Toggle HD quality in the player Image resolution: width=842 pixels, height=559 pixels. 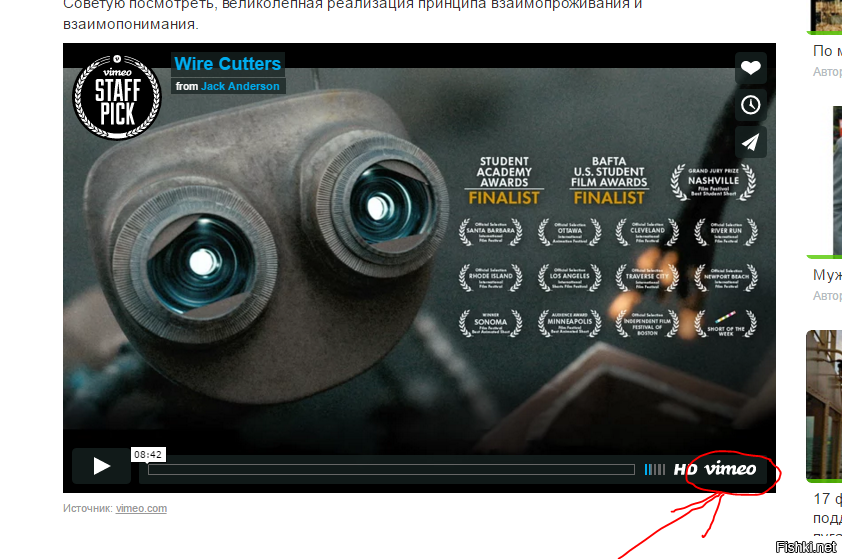(x=685, y=469)
